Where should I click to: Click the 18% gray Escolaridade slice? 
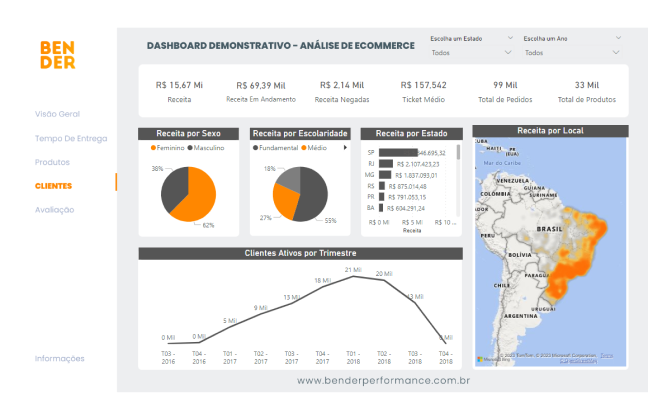pyautogui.click(x=291, y=179)
